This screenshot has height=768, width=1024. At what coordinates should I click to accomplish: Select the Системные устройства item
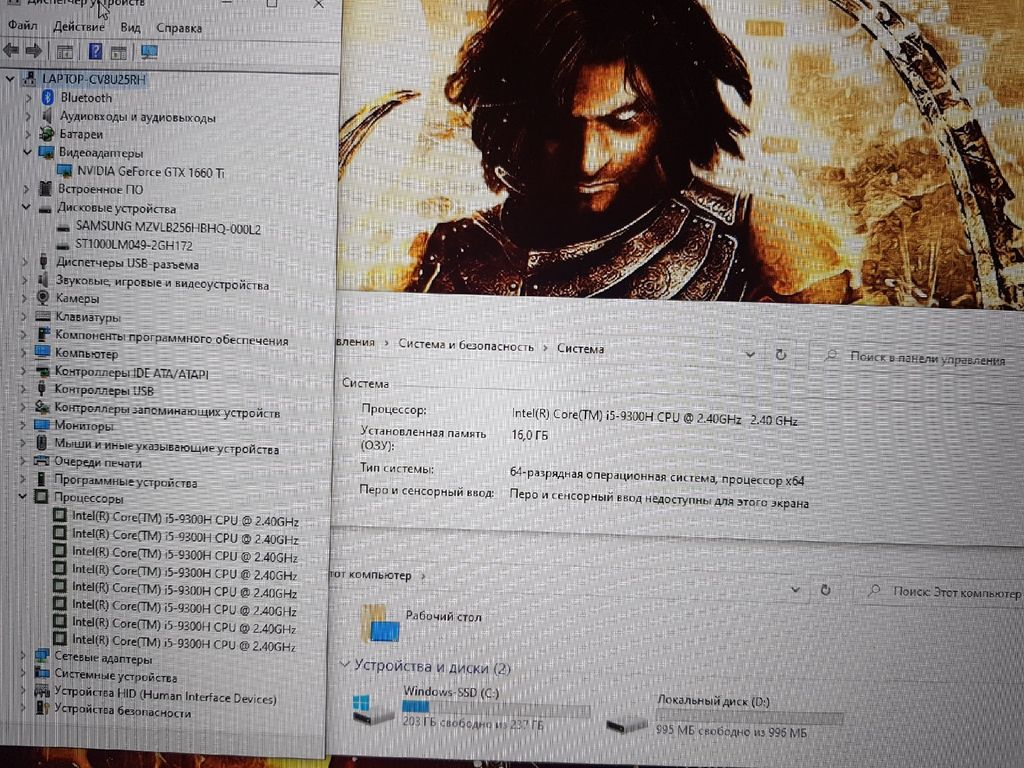[x=116, y=676]
